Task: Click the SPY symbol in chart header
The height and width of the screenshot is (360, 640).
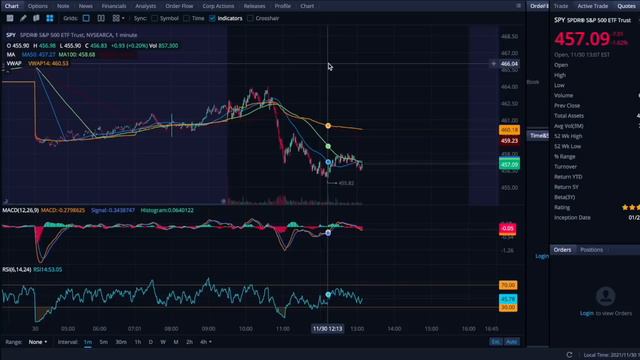Action: point(11,35)
